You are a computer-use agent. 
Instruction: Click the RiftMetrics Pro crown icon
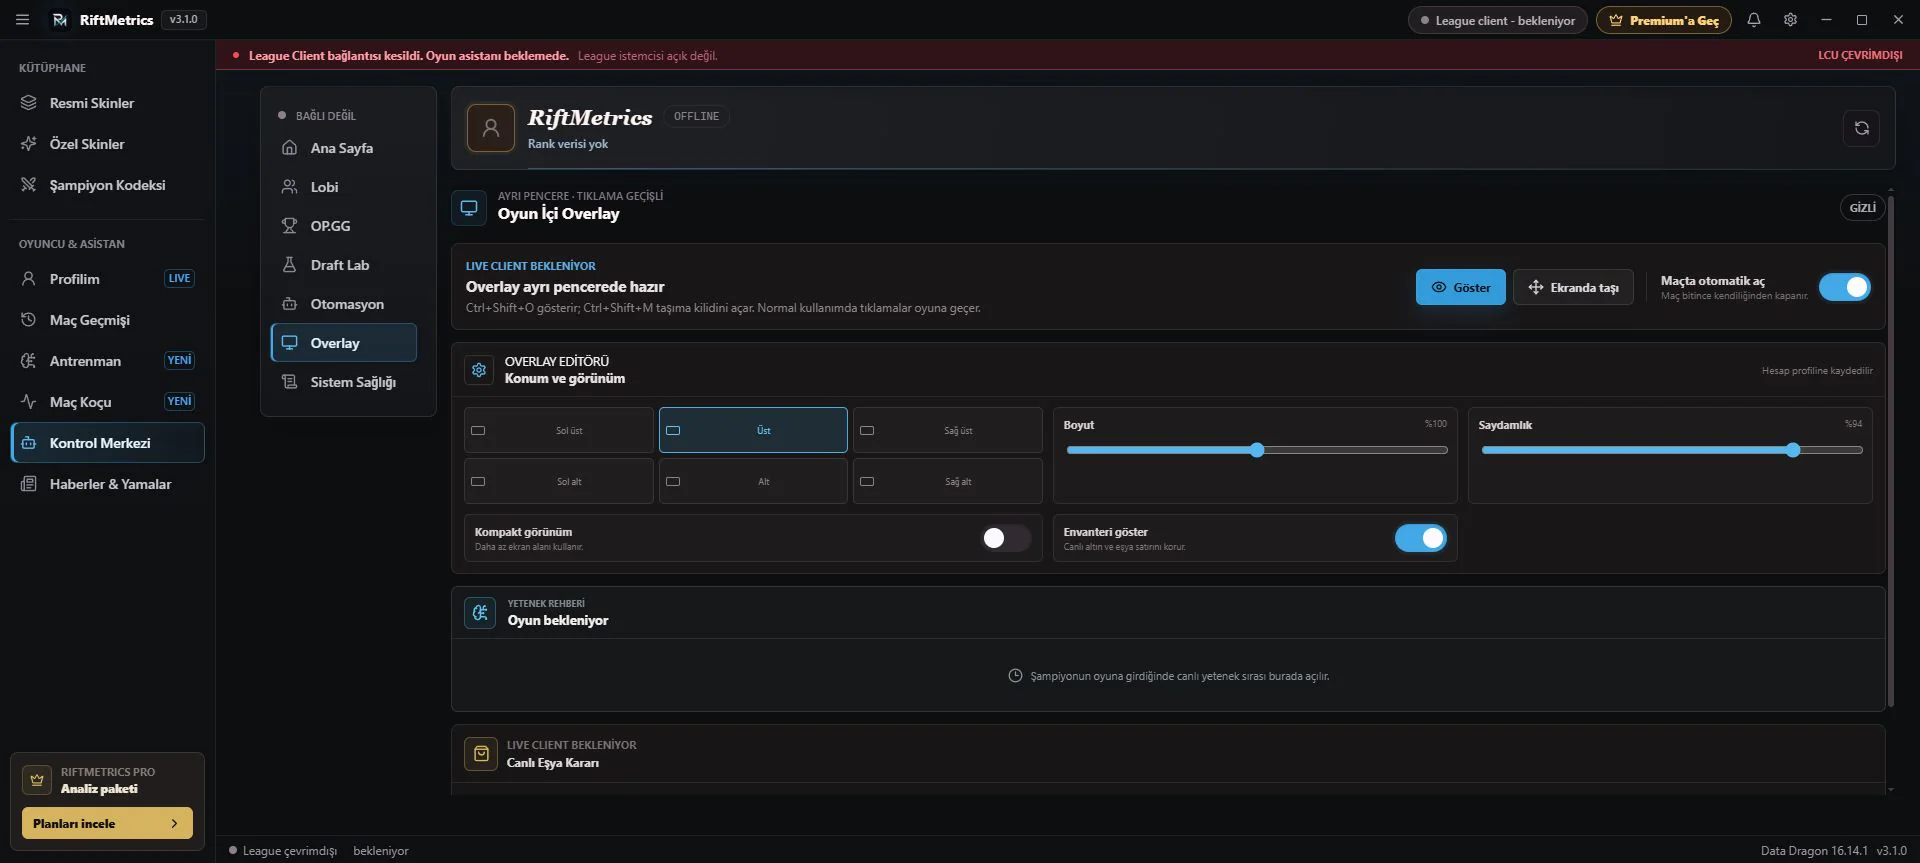(x=37, y=780)
